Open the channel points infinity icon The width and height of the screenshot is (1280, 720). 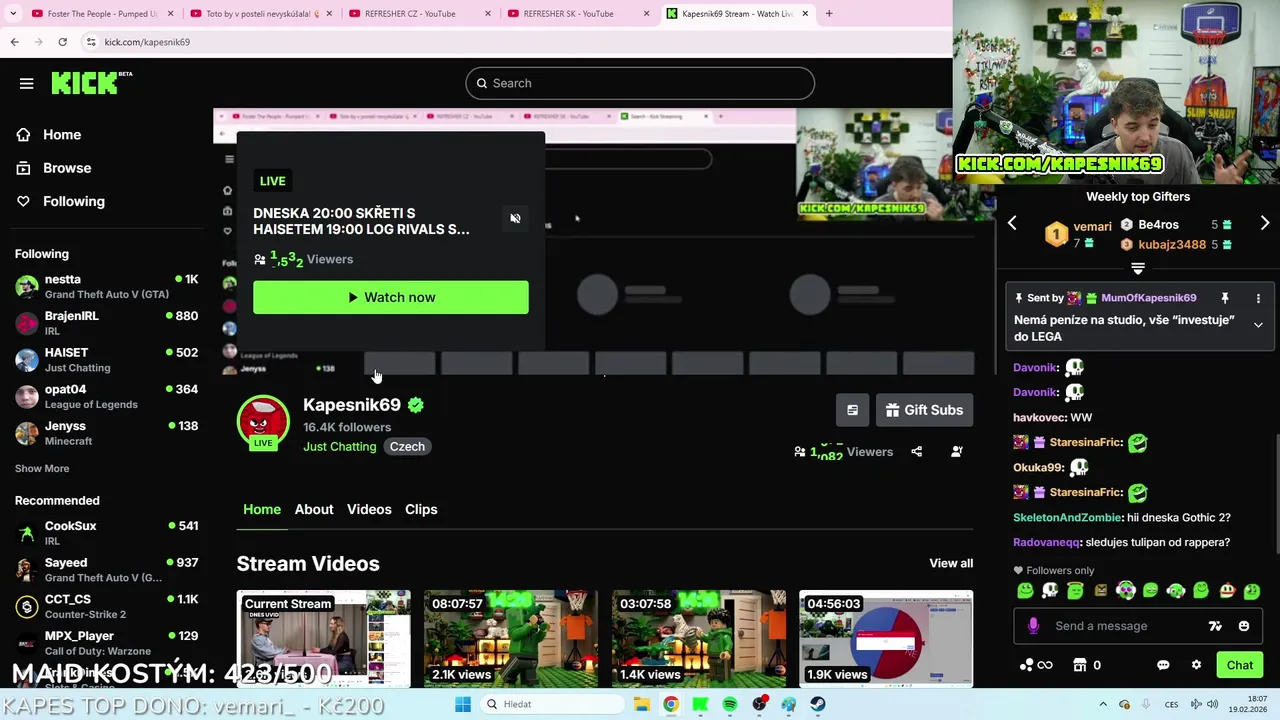tap(1035, 665)
